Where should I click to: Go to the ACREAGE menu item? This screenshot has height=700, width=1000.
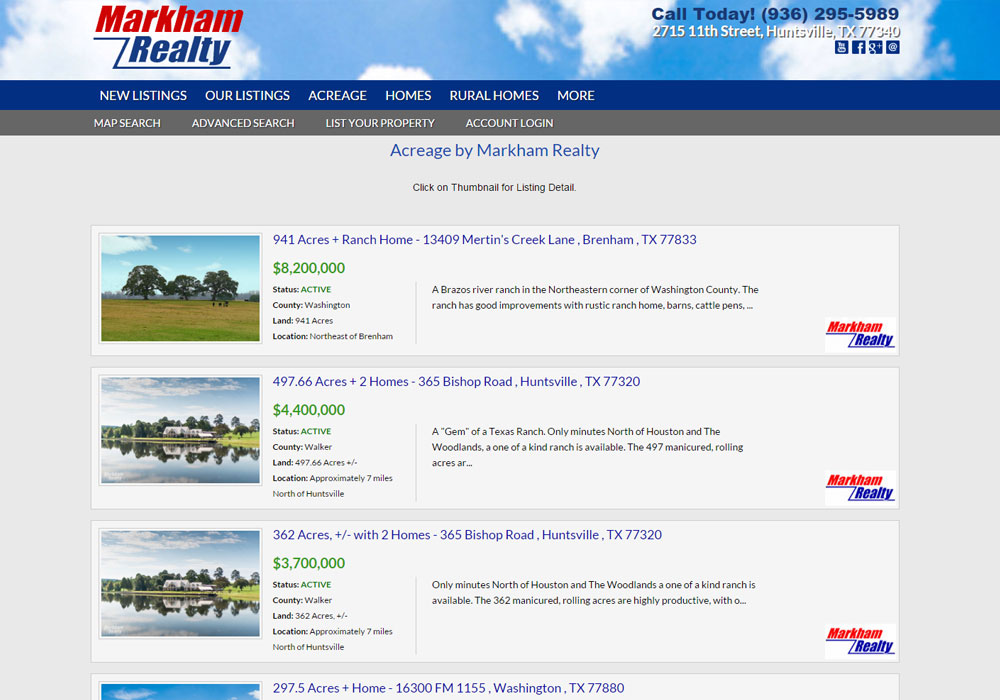337,96
